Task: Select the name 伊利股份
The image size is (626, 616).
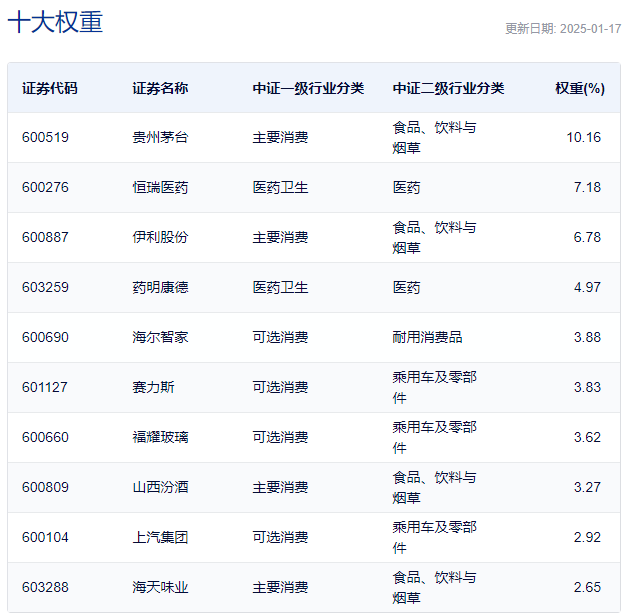Action: 160,237
